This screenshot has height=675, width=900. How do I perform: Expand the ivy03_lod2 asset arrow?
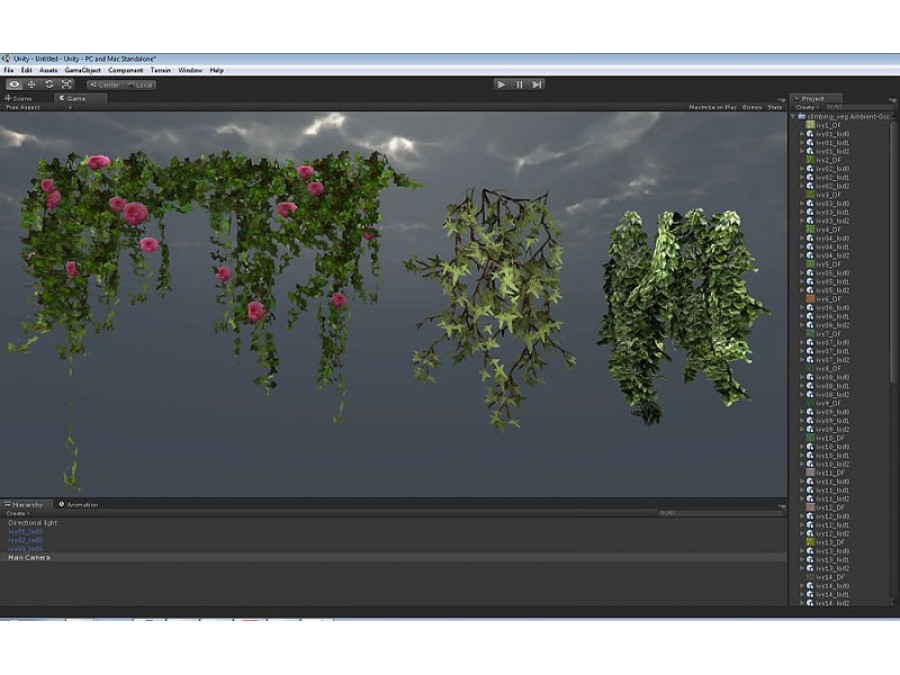(802, 221)
